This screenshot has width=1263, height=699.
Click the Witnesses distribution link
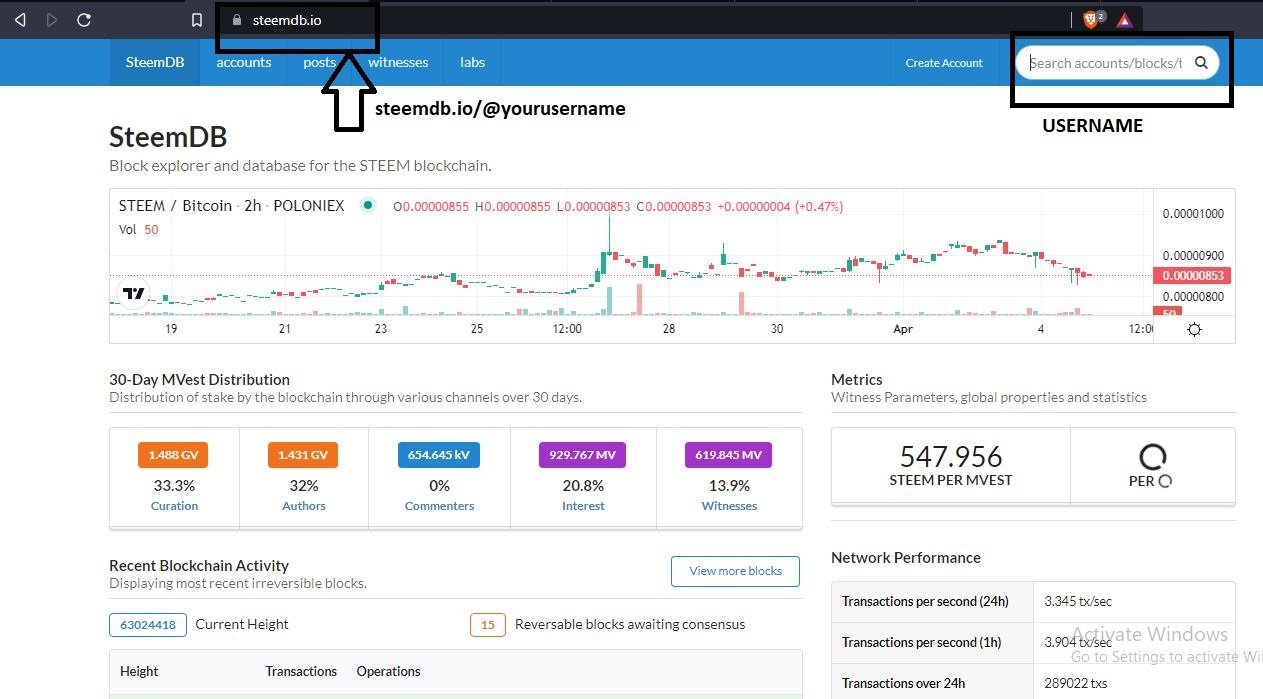point(729,506)
